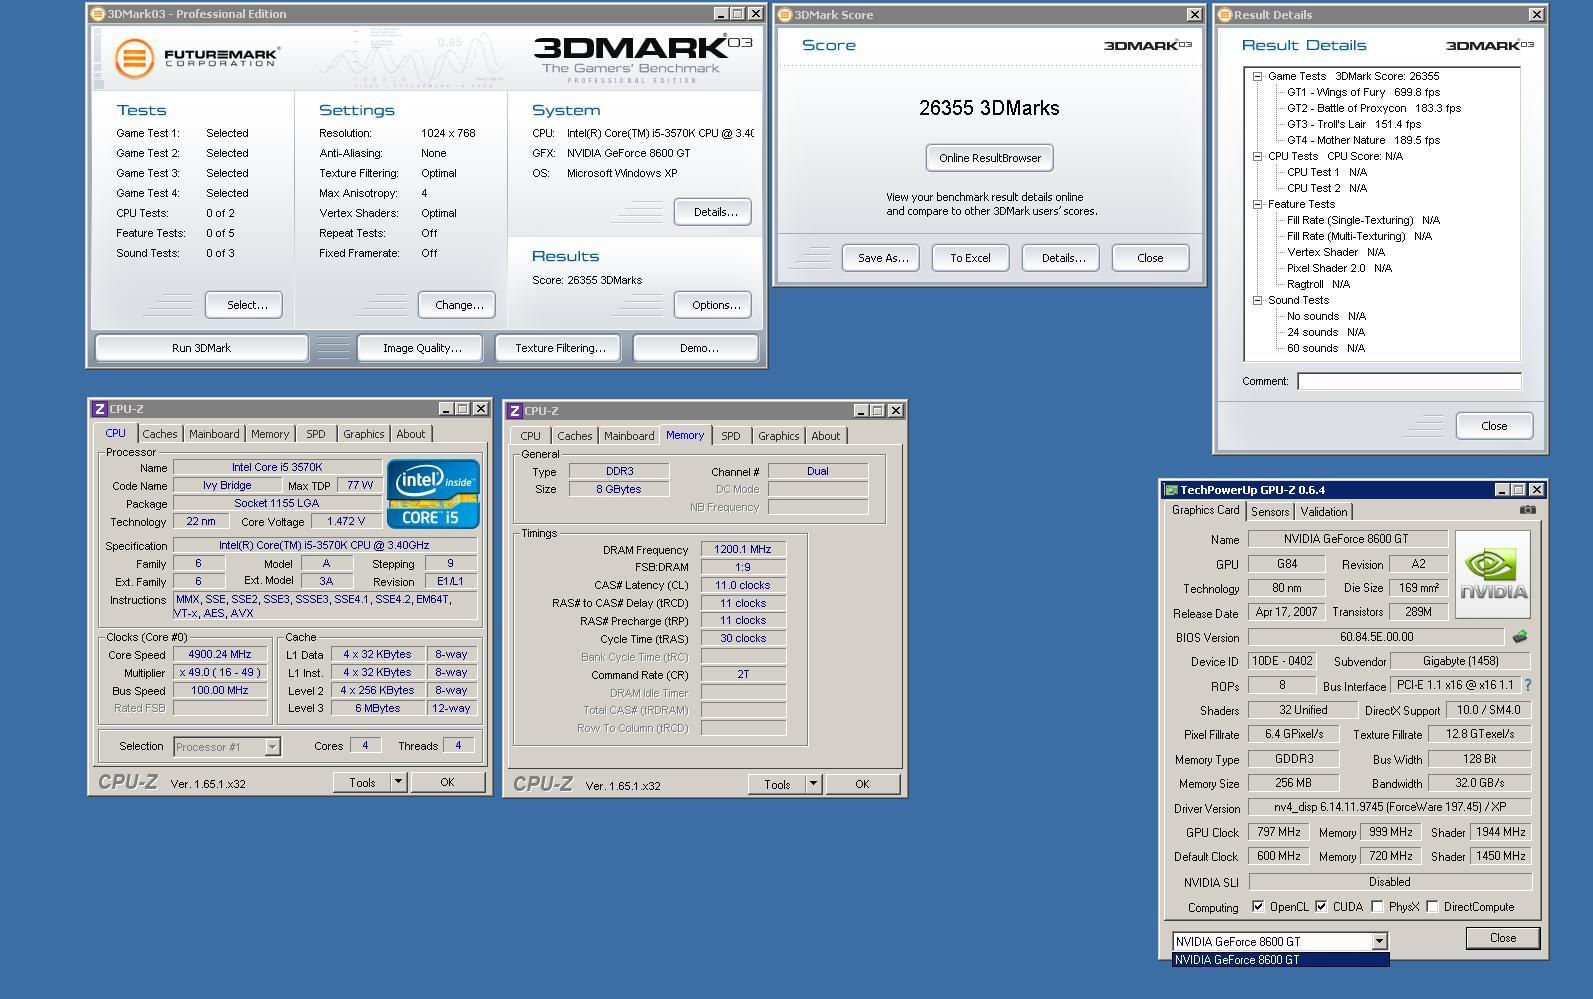
Task: Toggle the PhysX checkbox in GPU-Z
Action: pyautogui.click(x=1377, y=907)
